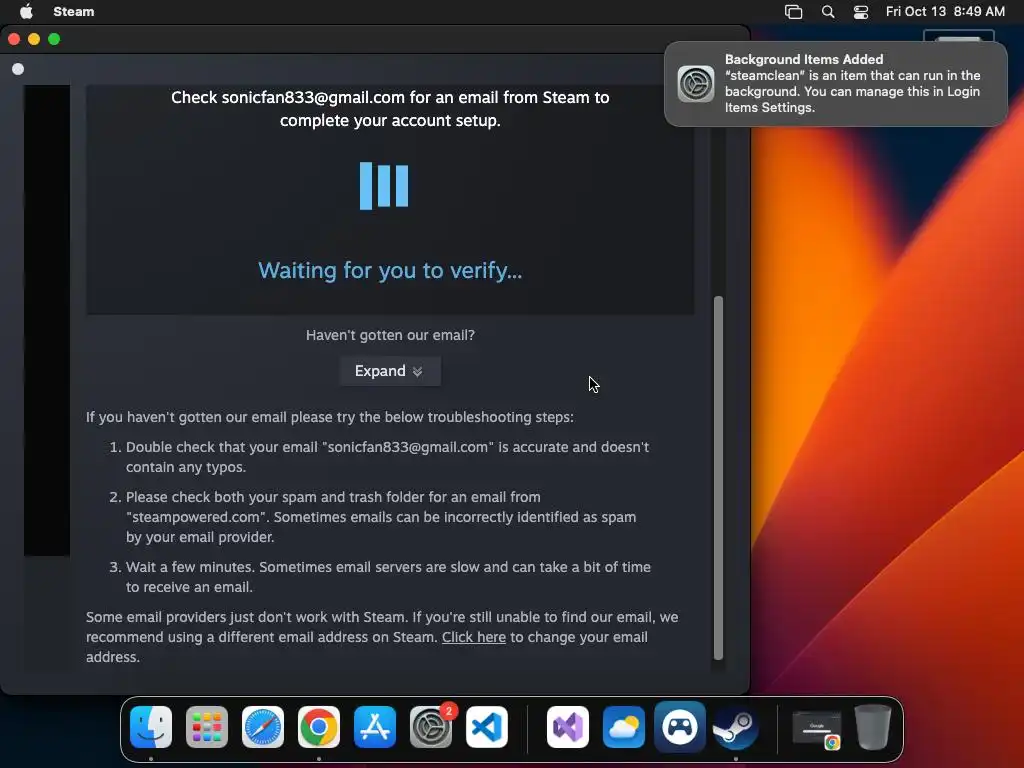Click troubleshooting step 1 about email typos

click(x=387, y=456)
